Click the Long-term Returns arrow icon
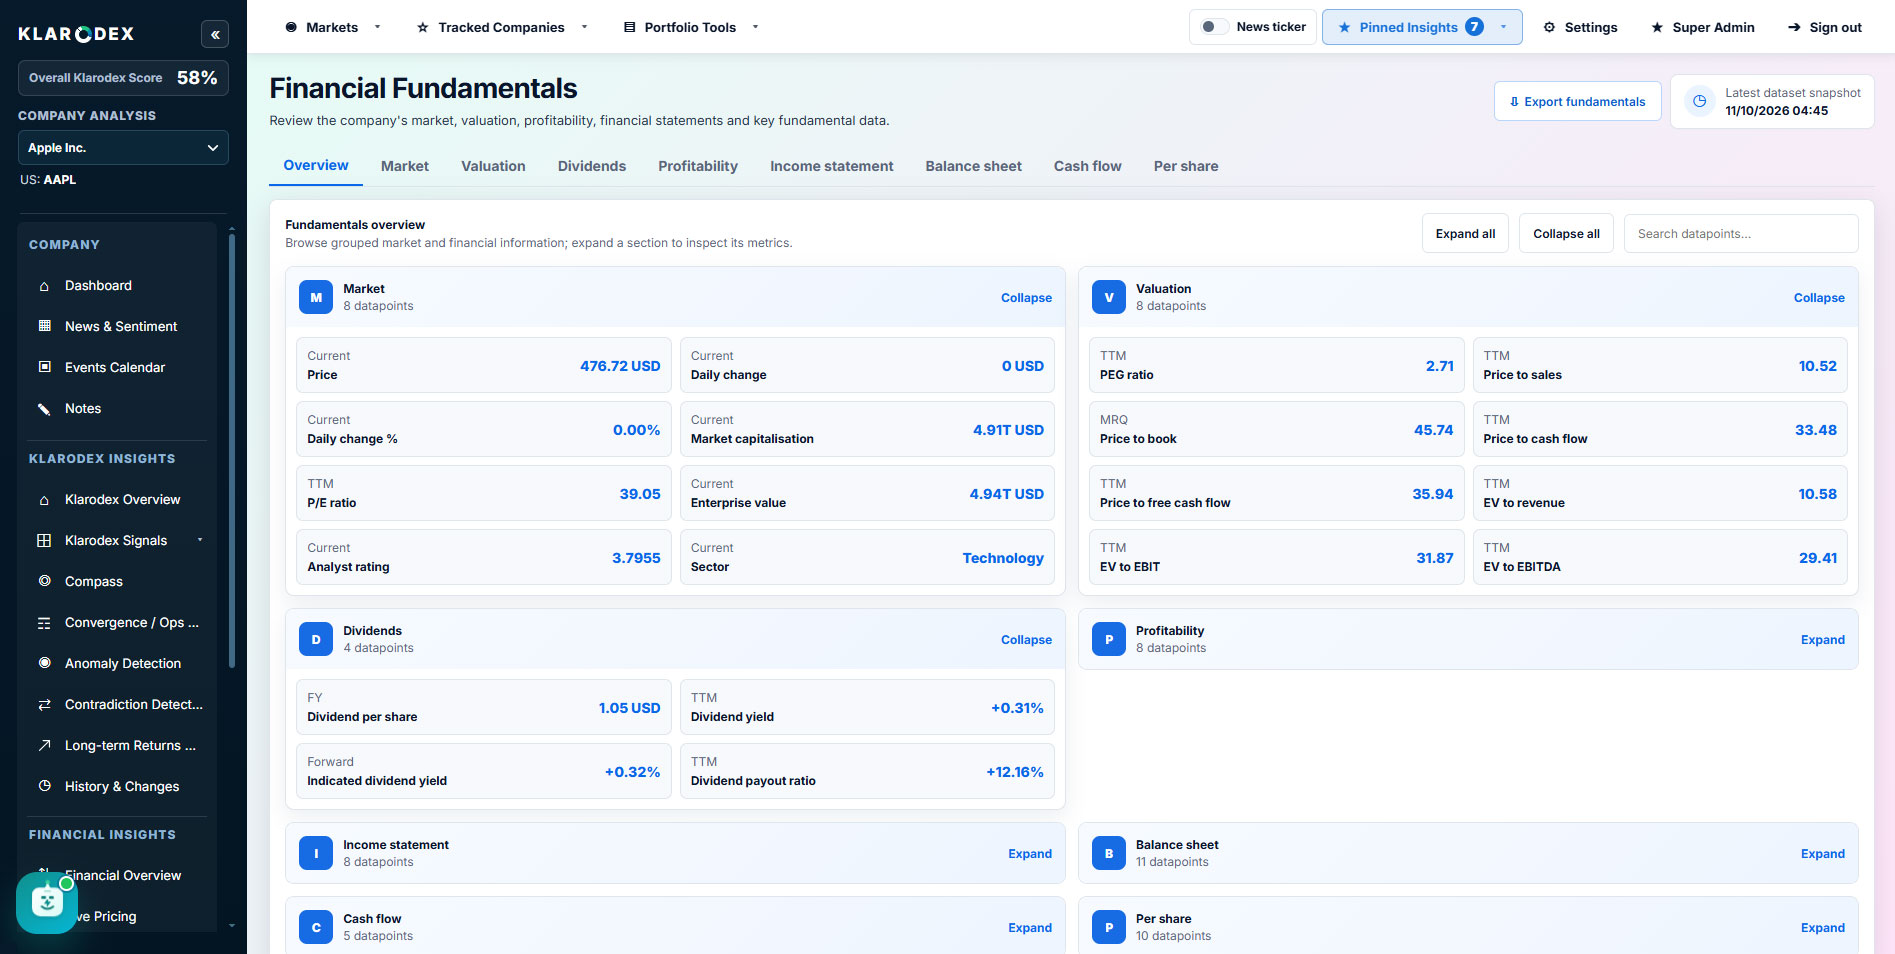This screenshot has width=1895, height=954. (x=44, y=745)
